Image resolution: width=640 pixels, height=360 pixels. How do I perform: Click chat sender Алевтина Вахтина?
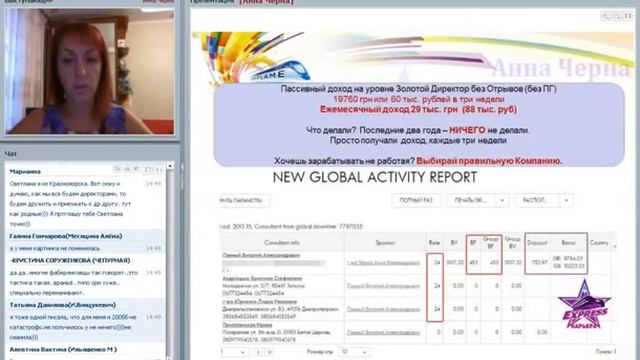[63, 349]
